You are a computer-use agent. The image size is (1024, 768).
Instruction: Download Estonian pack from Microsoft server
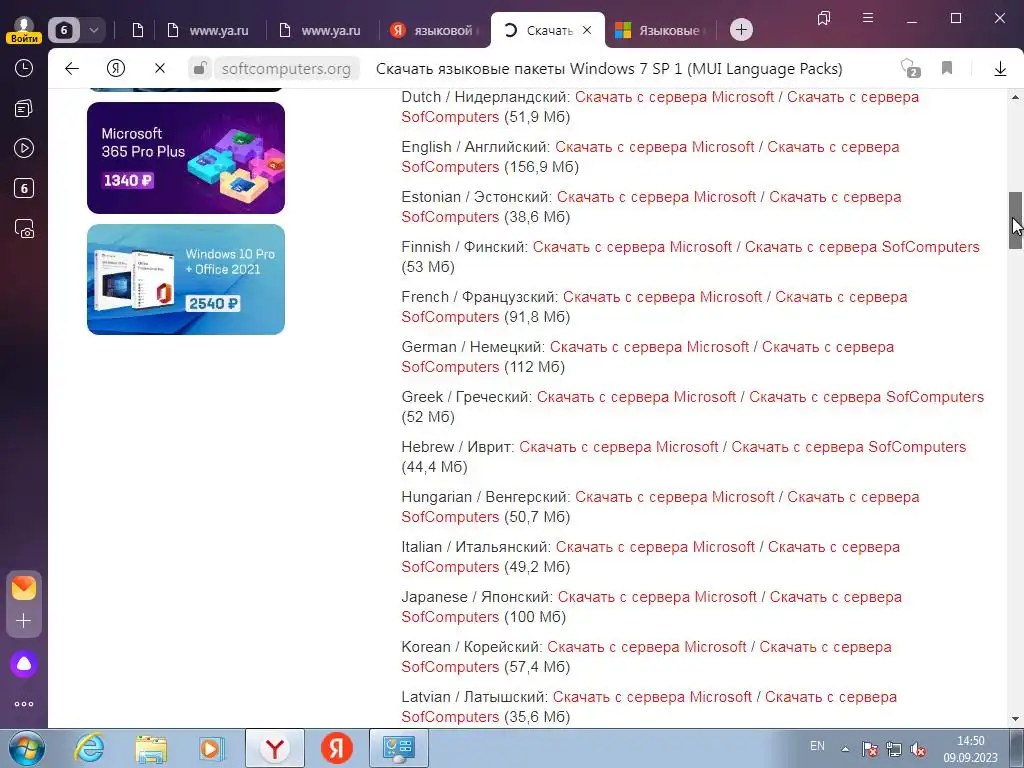656,197
